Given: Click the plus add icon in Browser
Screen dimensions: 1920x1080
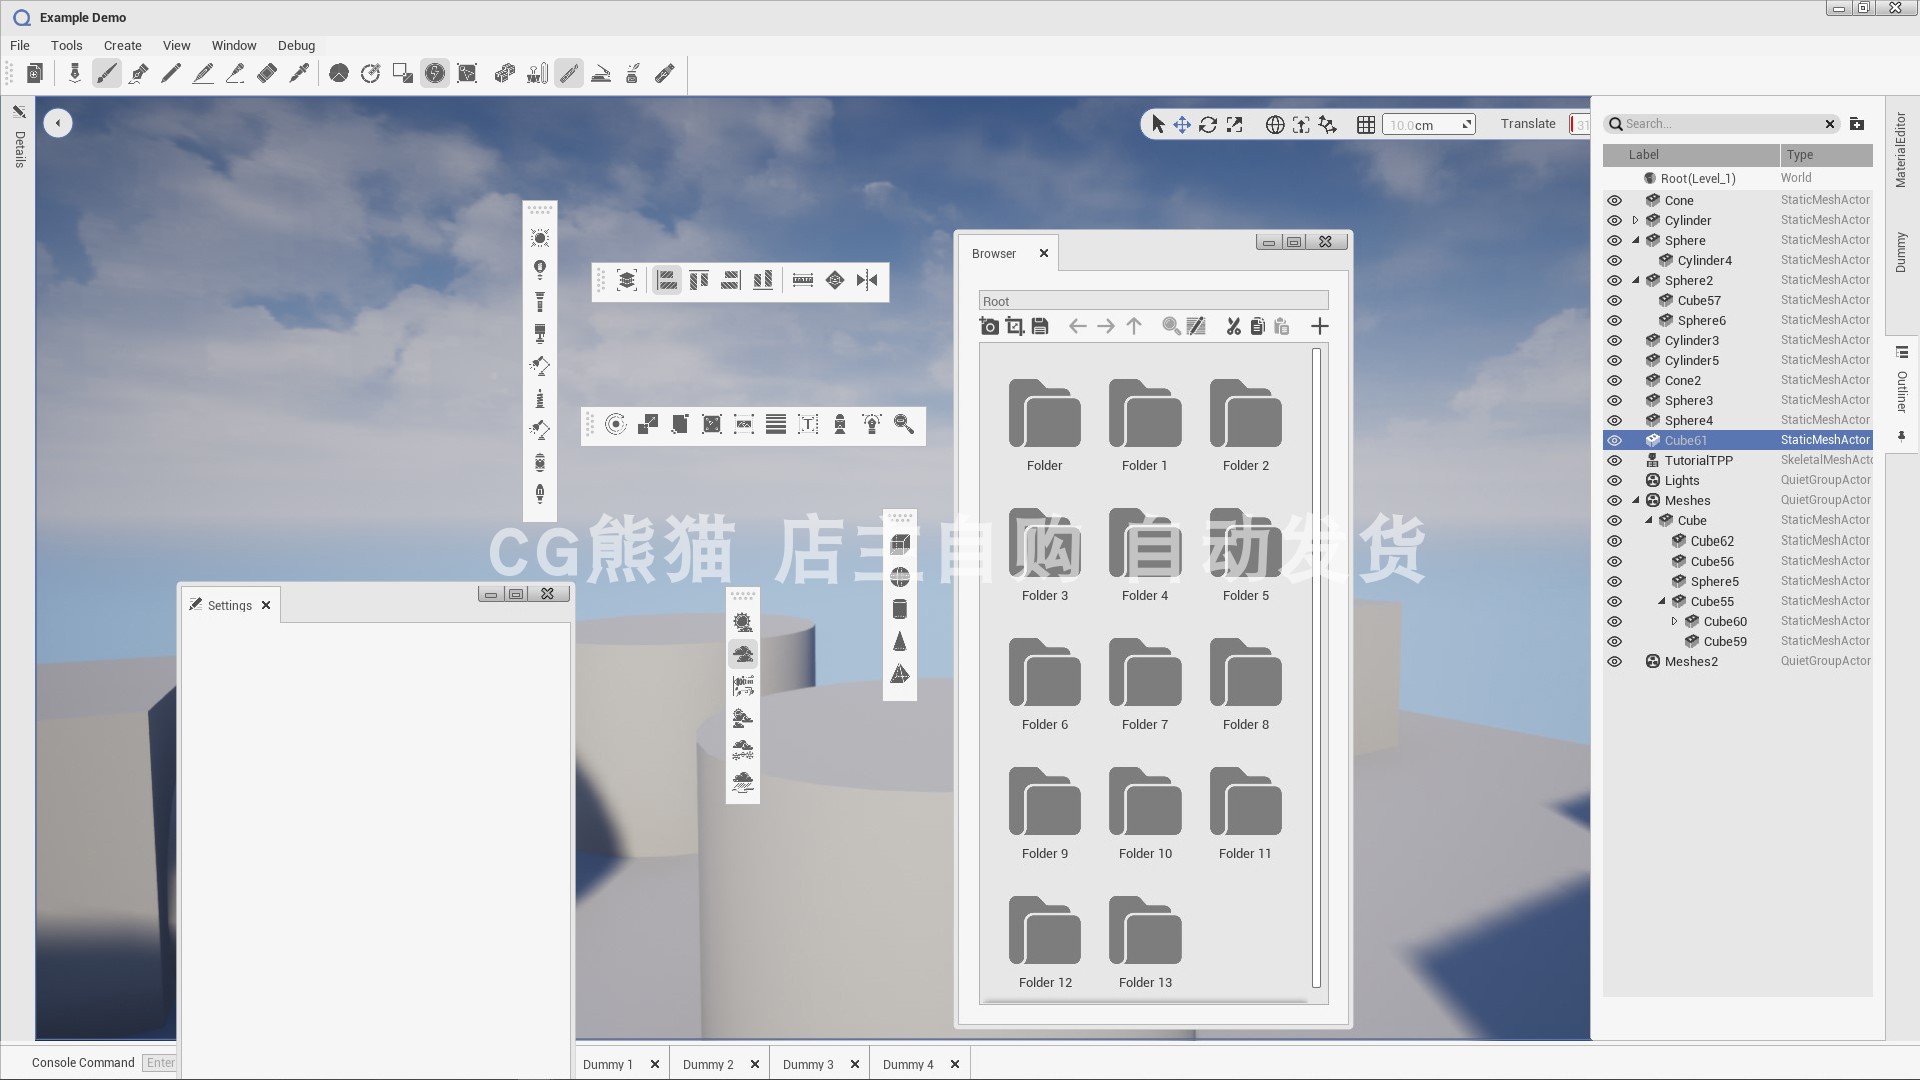Looking at the screenshot, I should tap(1319, 326).
